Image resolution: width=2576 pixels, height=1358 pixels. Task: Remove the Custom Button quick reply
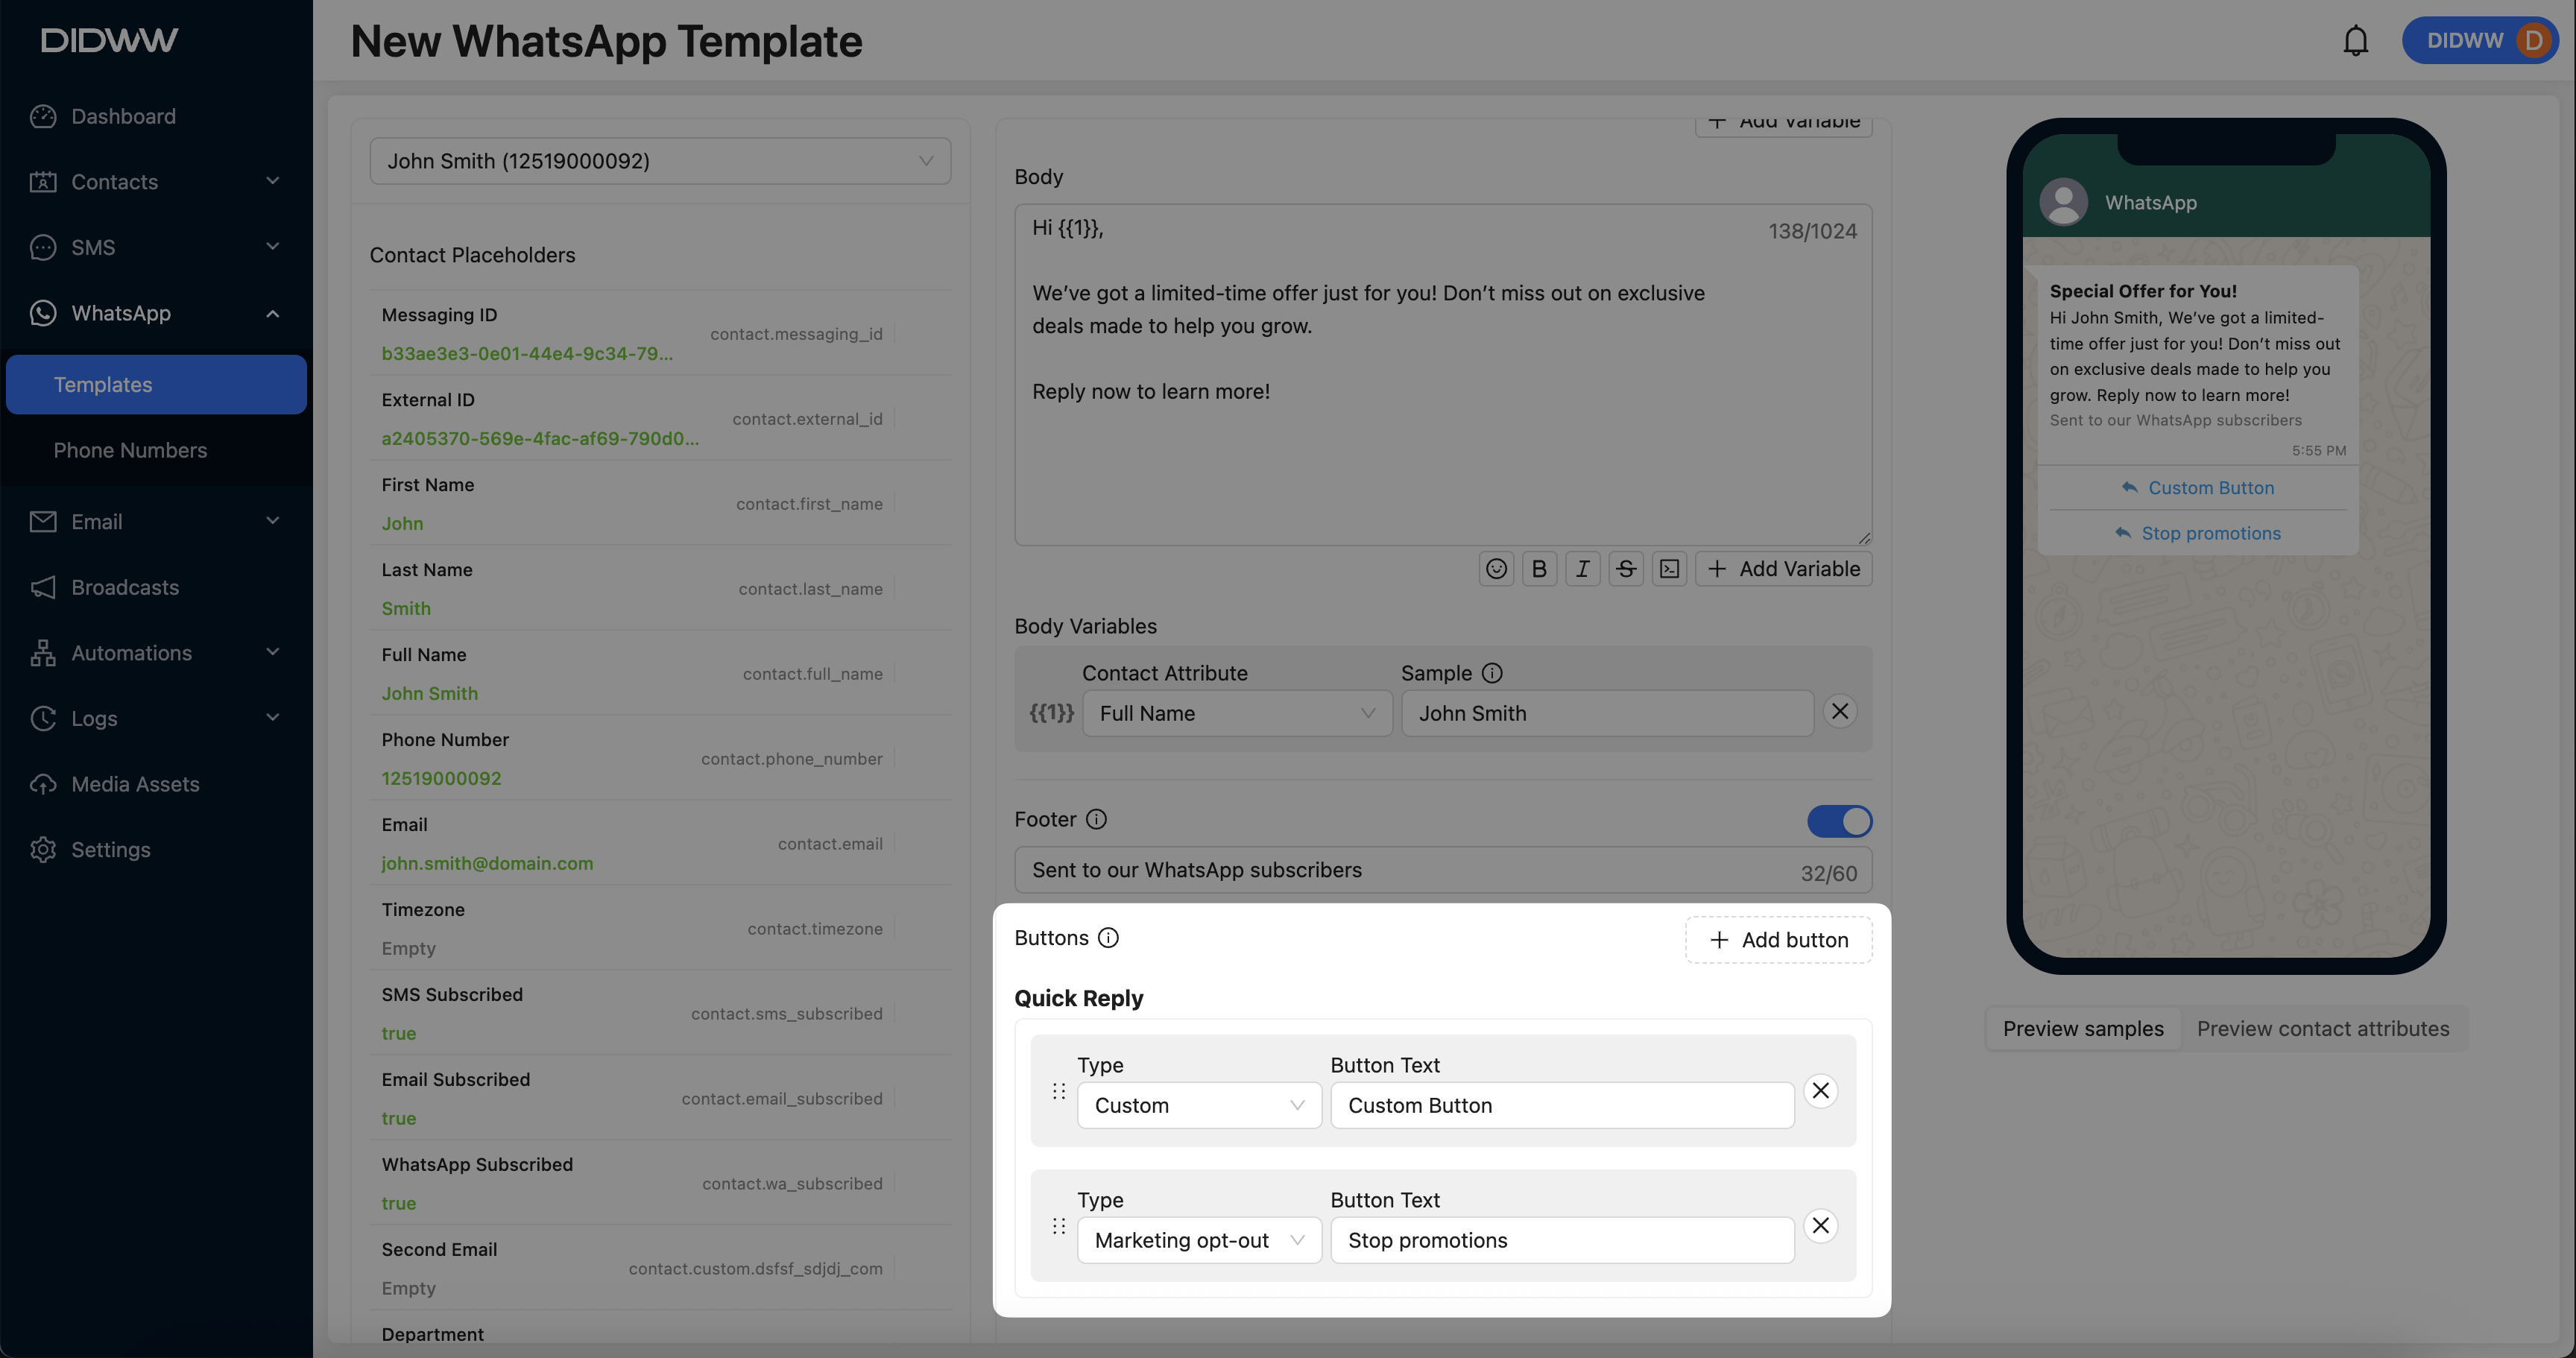point(1820,1090)
